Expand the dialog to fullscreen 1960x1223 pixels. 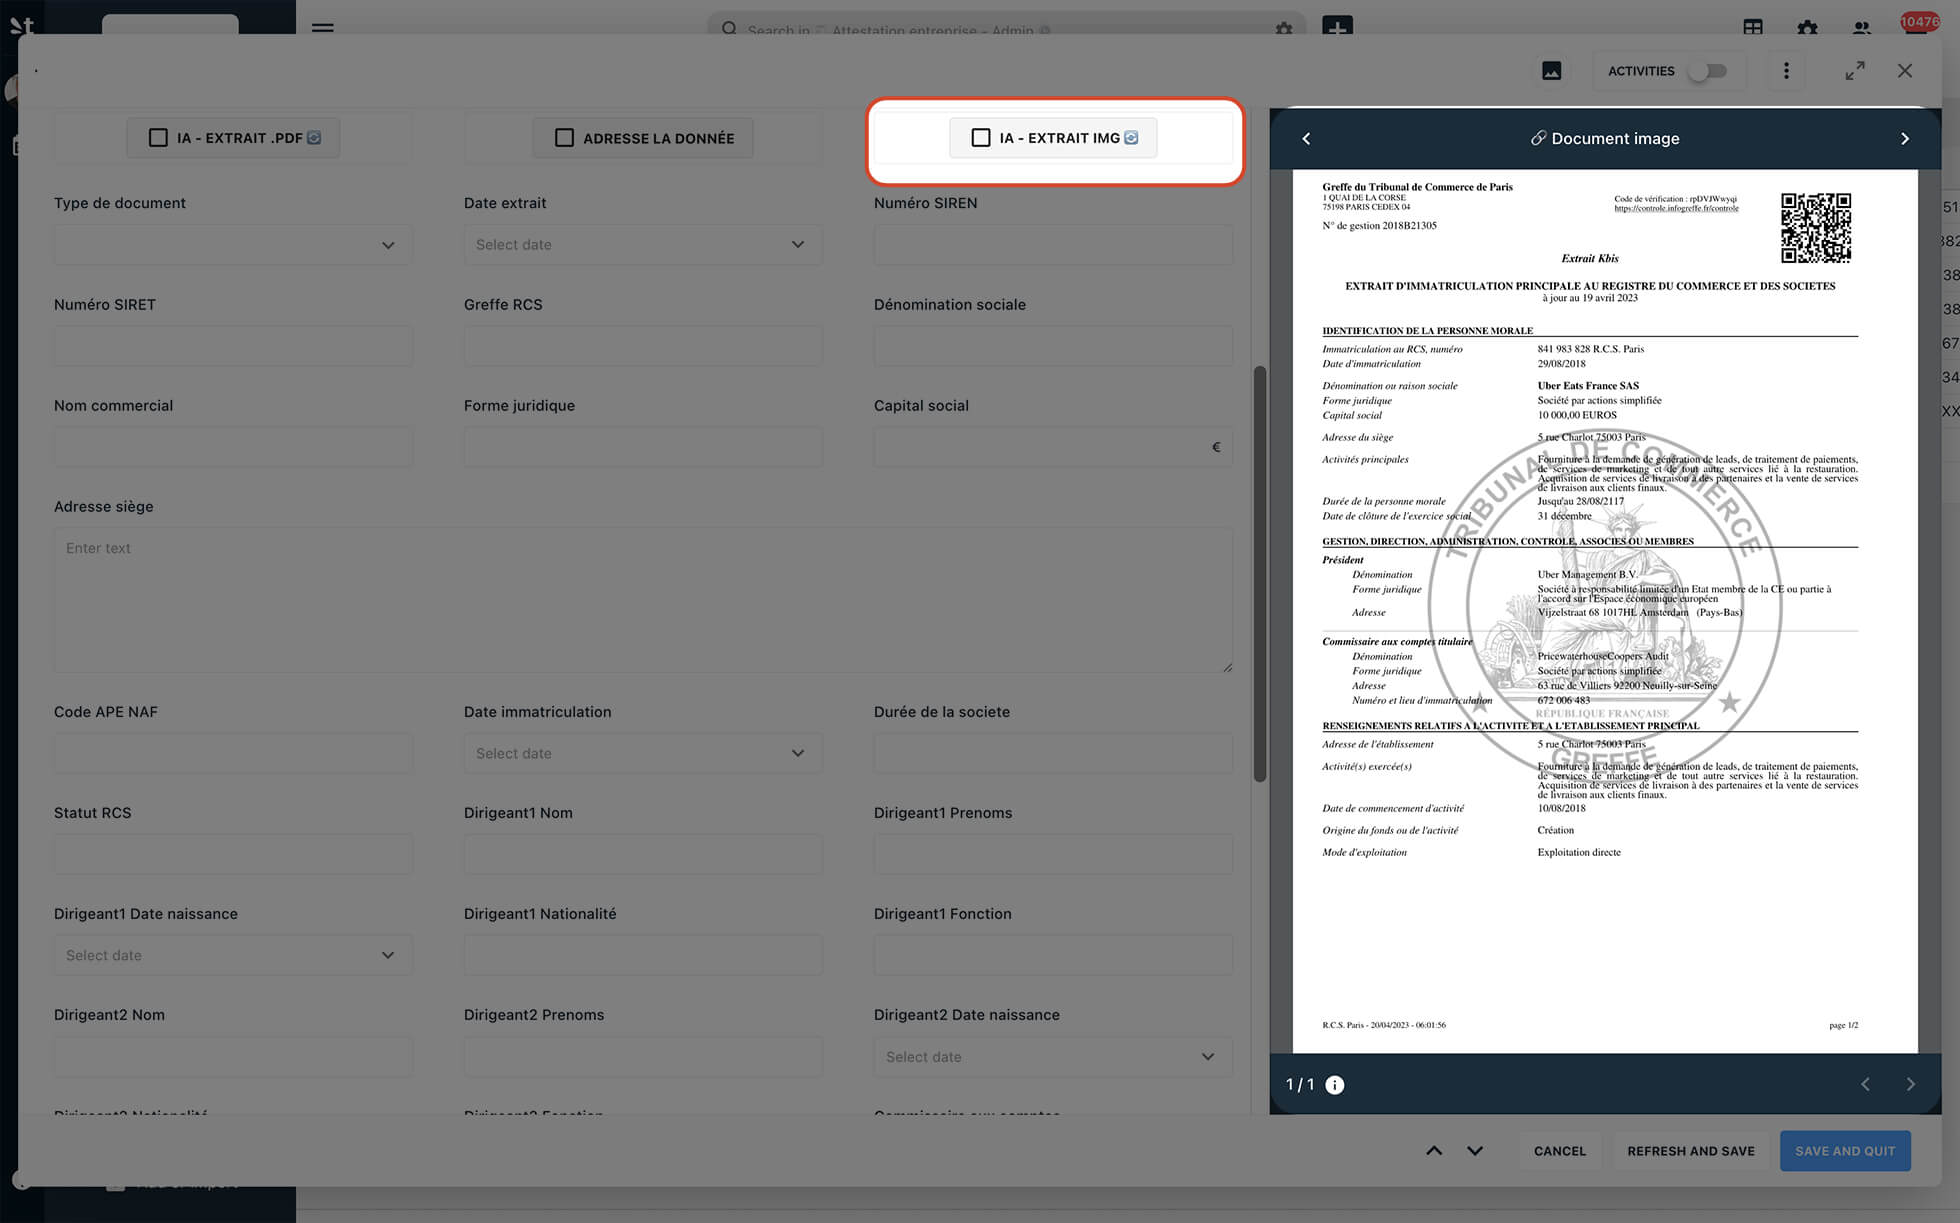tap(1855, 71)
